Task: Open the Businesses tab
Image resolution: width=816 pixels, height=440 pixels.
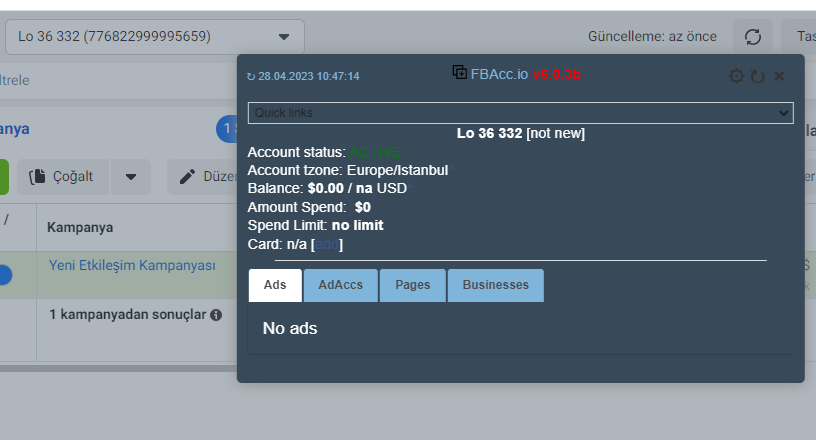Action: click(495, 285)
